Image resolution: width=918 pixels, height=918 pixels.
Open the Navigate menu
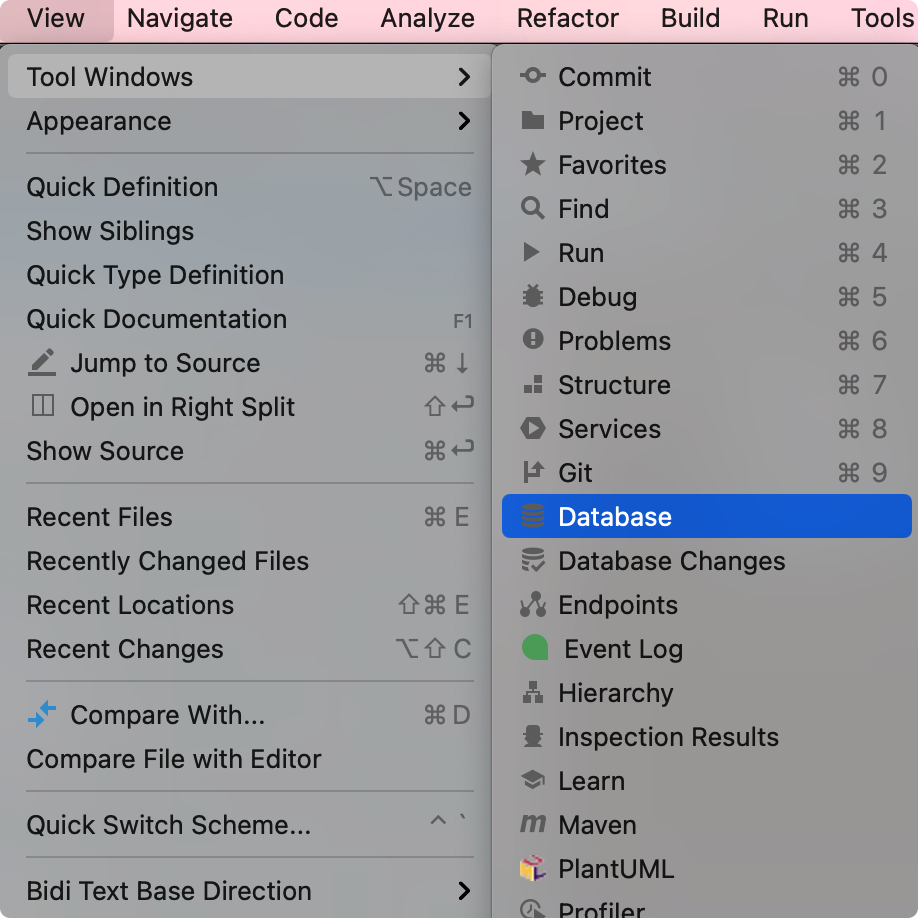(180, 18)
